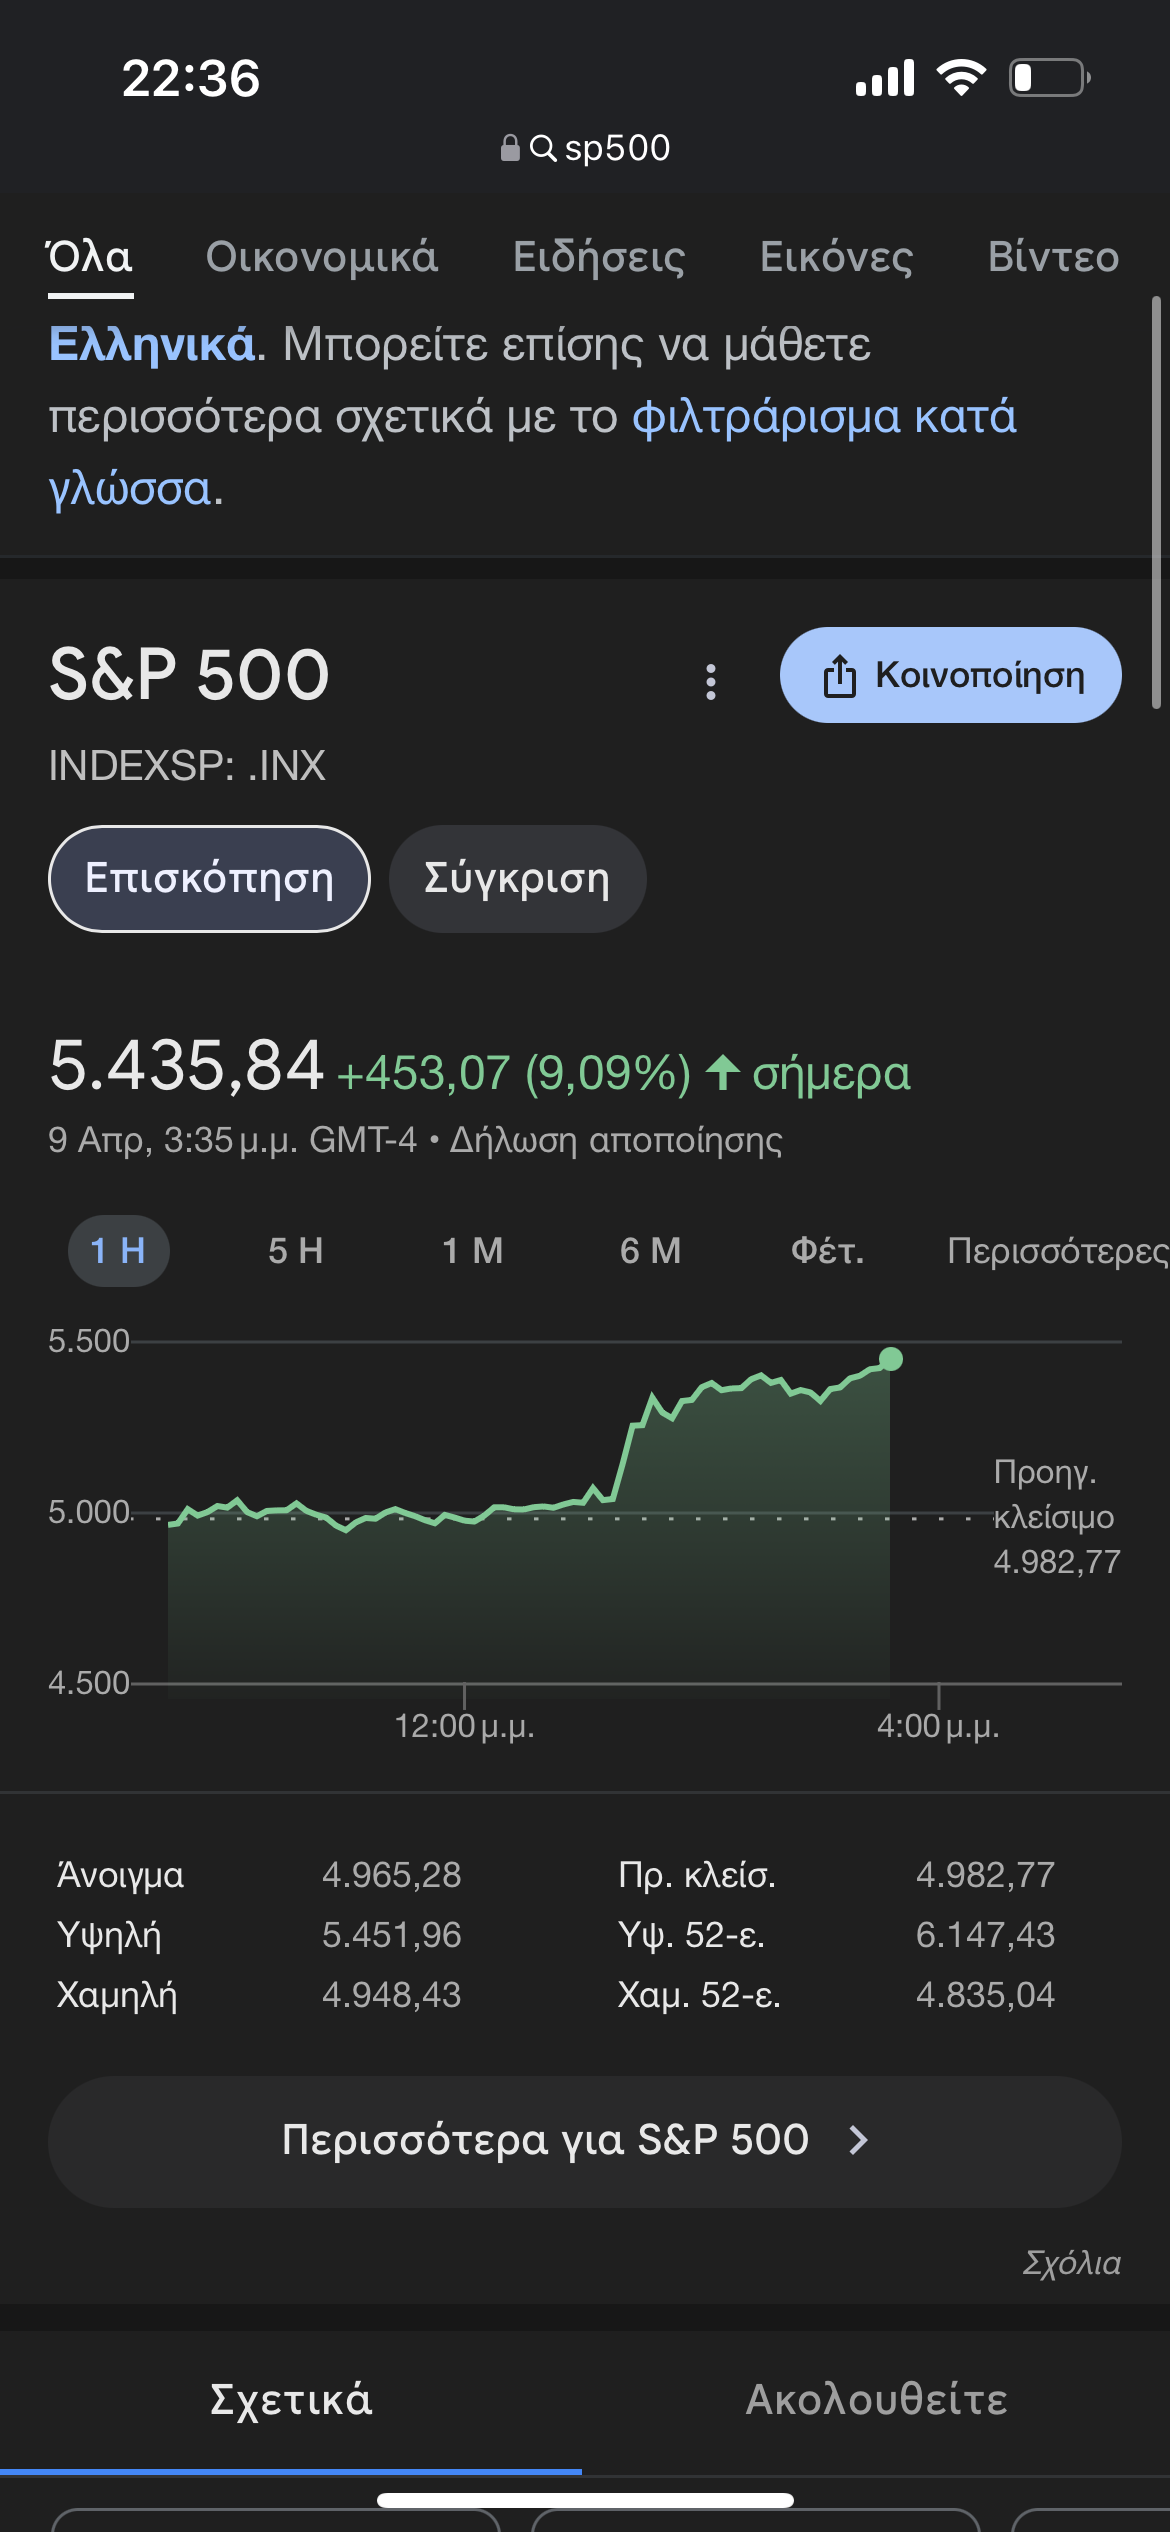Choose the 6 Μ chart range
1170x2532 pixels.
click(650, 1251)
